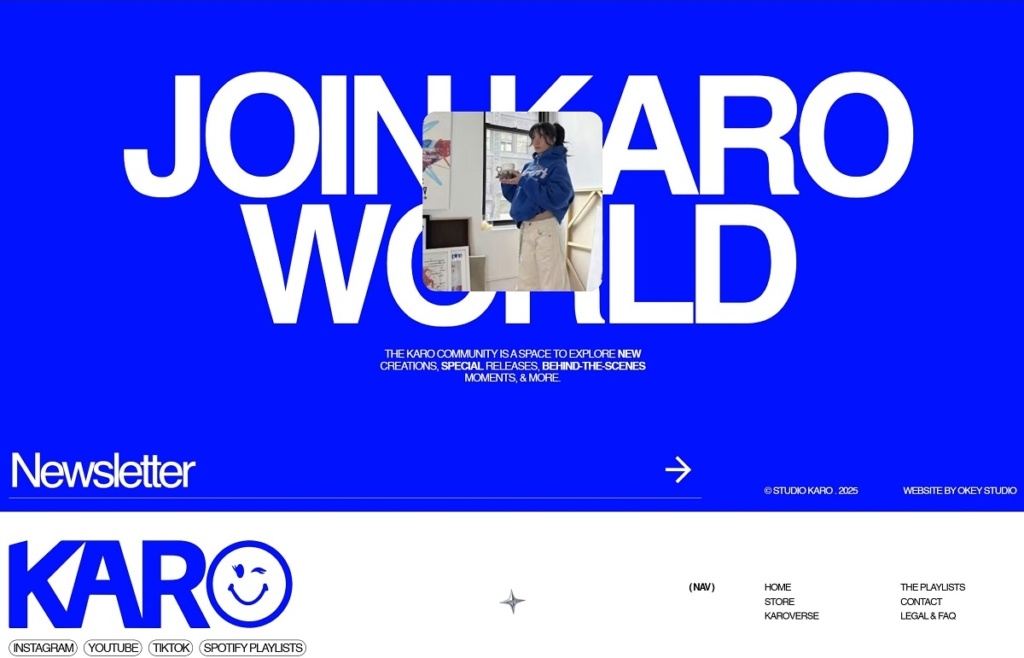Open the TikTok social pill
This screenshot has height=658, width=1024.
click(171, 648)
